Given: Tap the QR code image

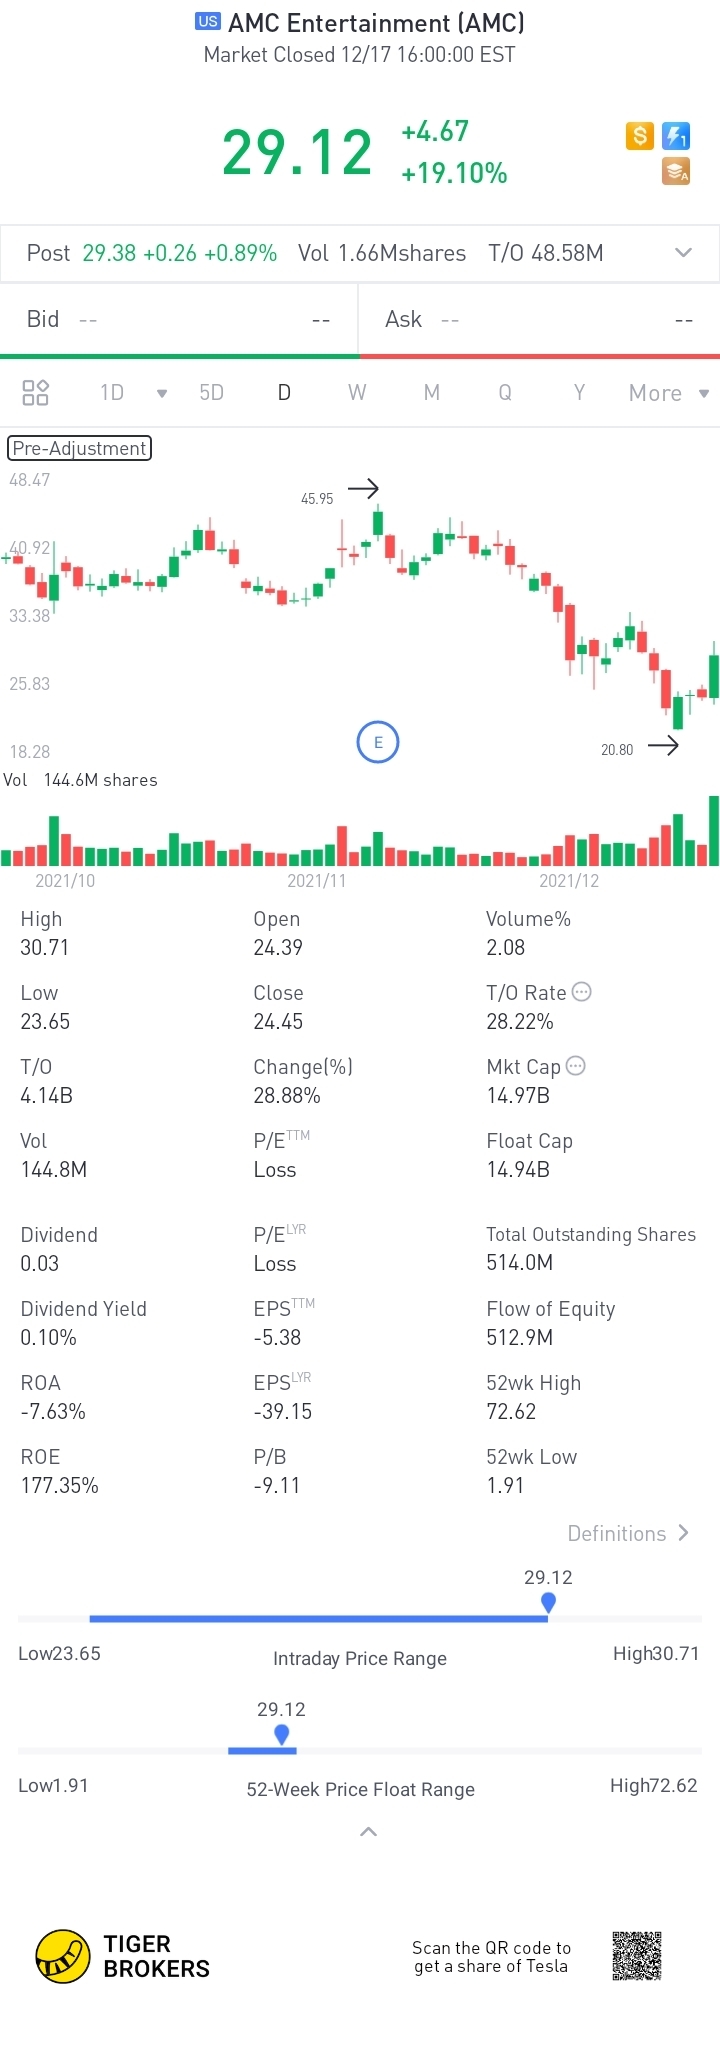Looking at the screenshot, I should pyautogui.click(x=637, y=1955).
